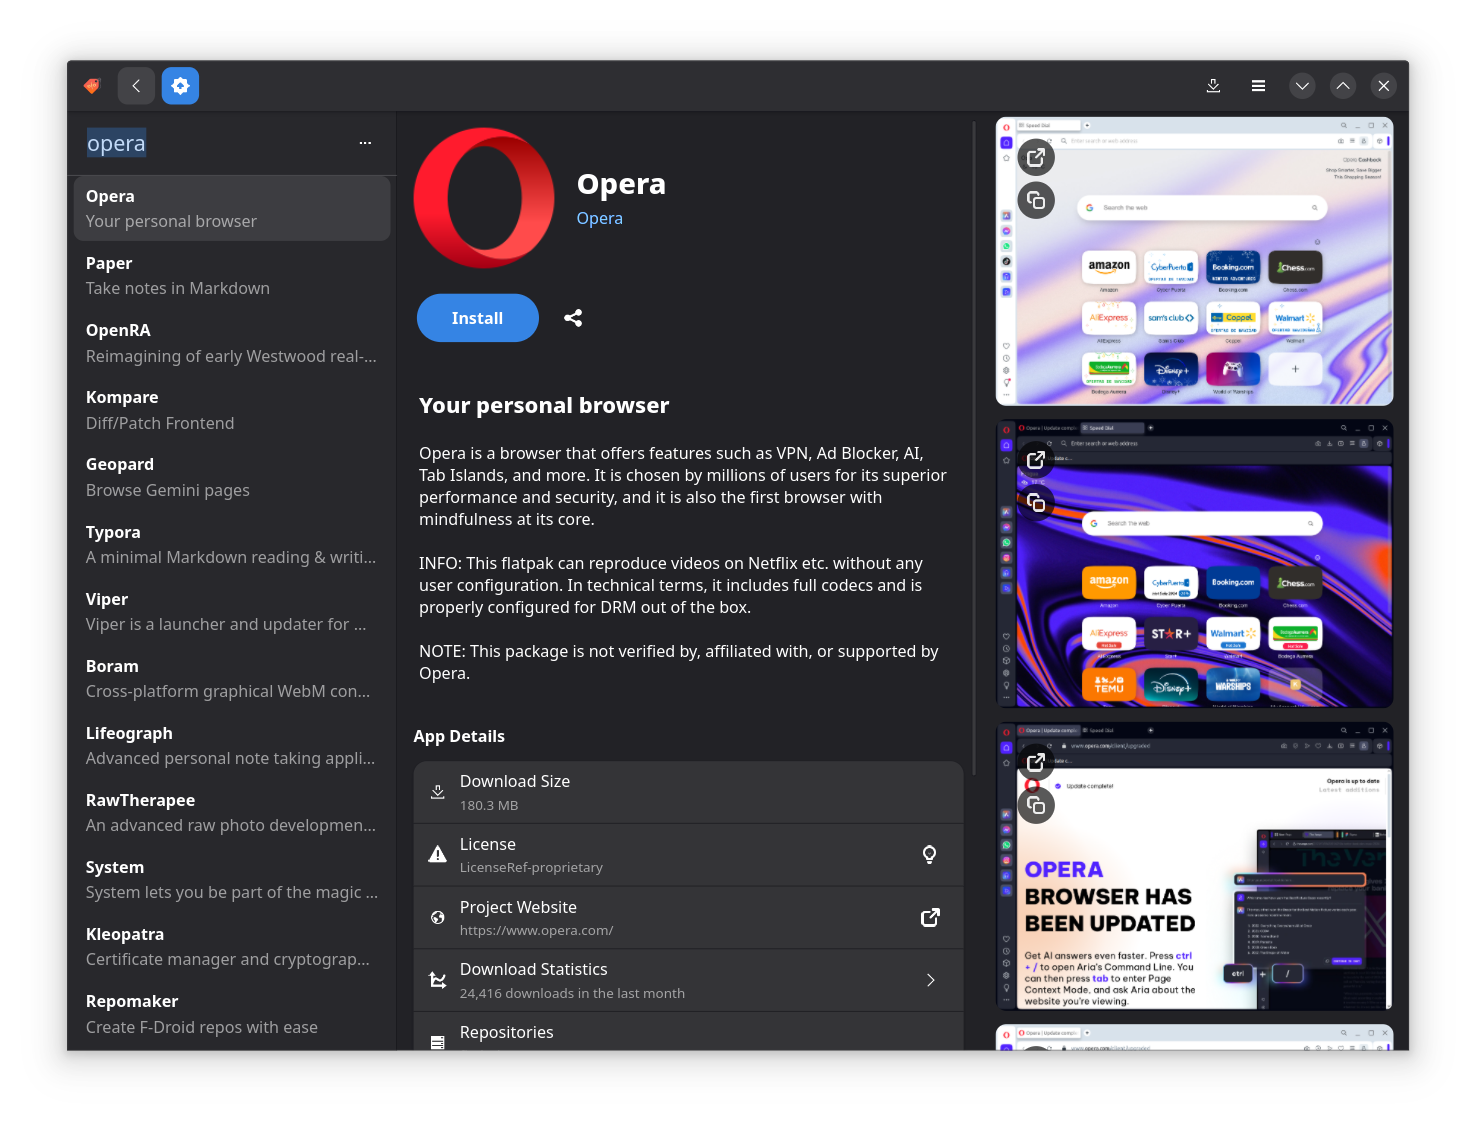Click the 'App Details' section heading
Viewport: 1476px width, 1124px height.
tap(459, 736)
